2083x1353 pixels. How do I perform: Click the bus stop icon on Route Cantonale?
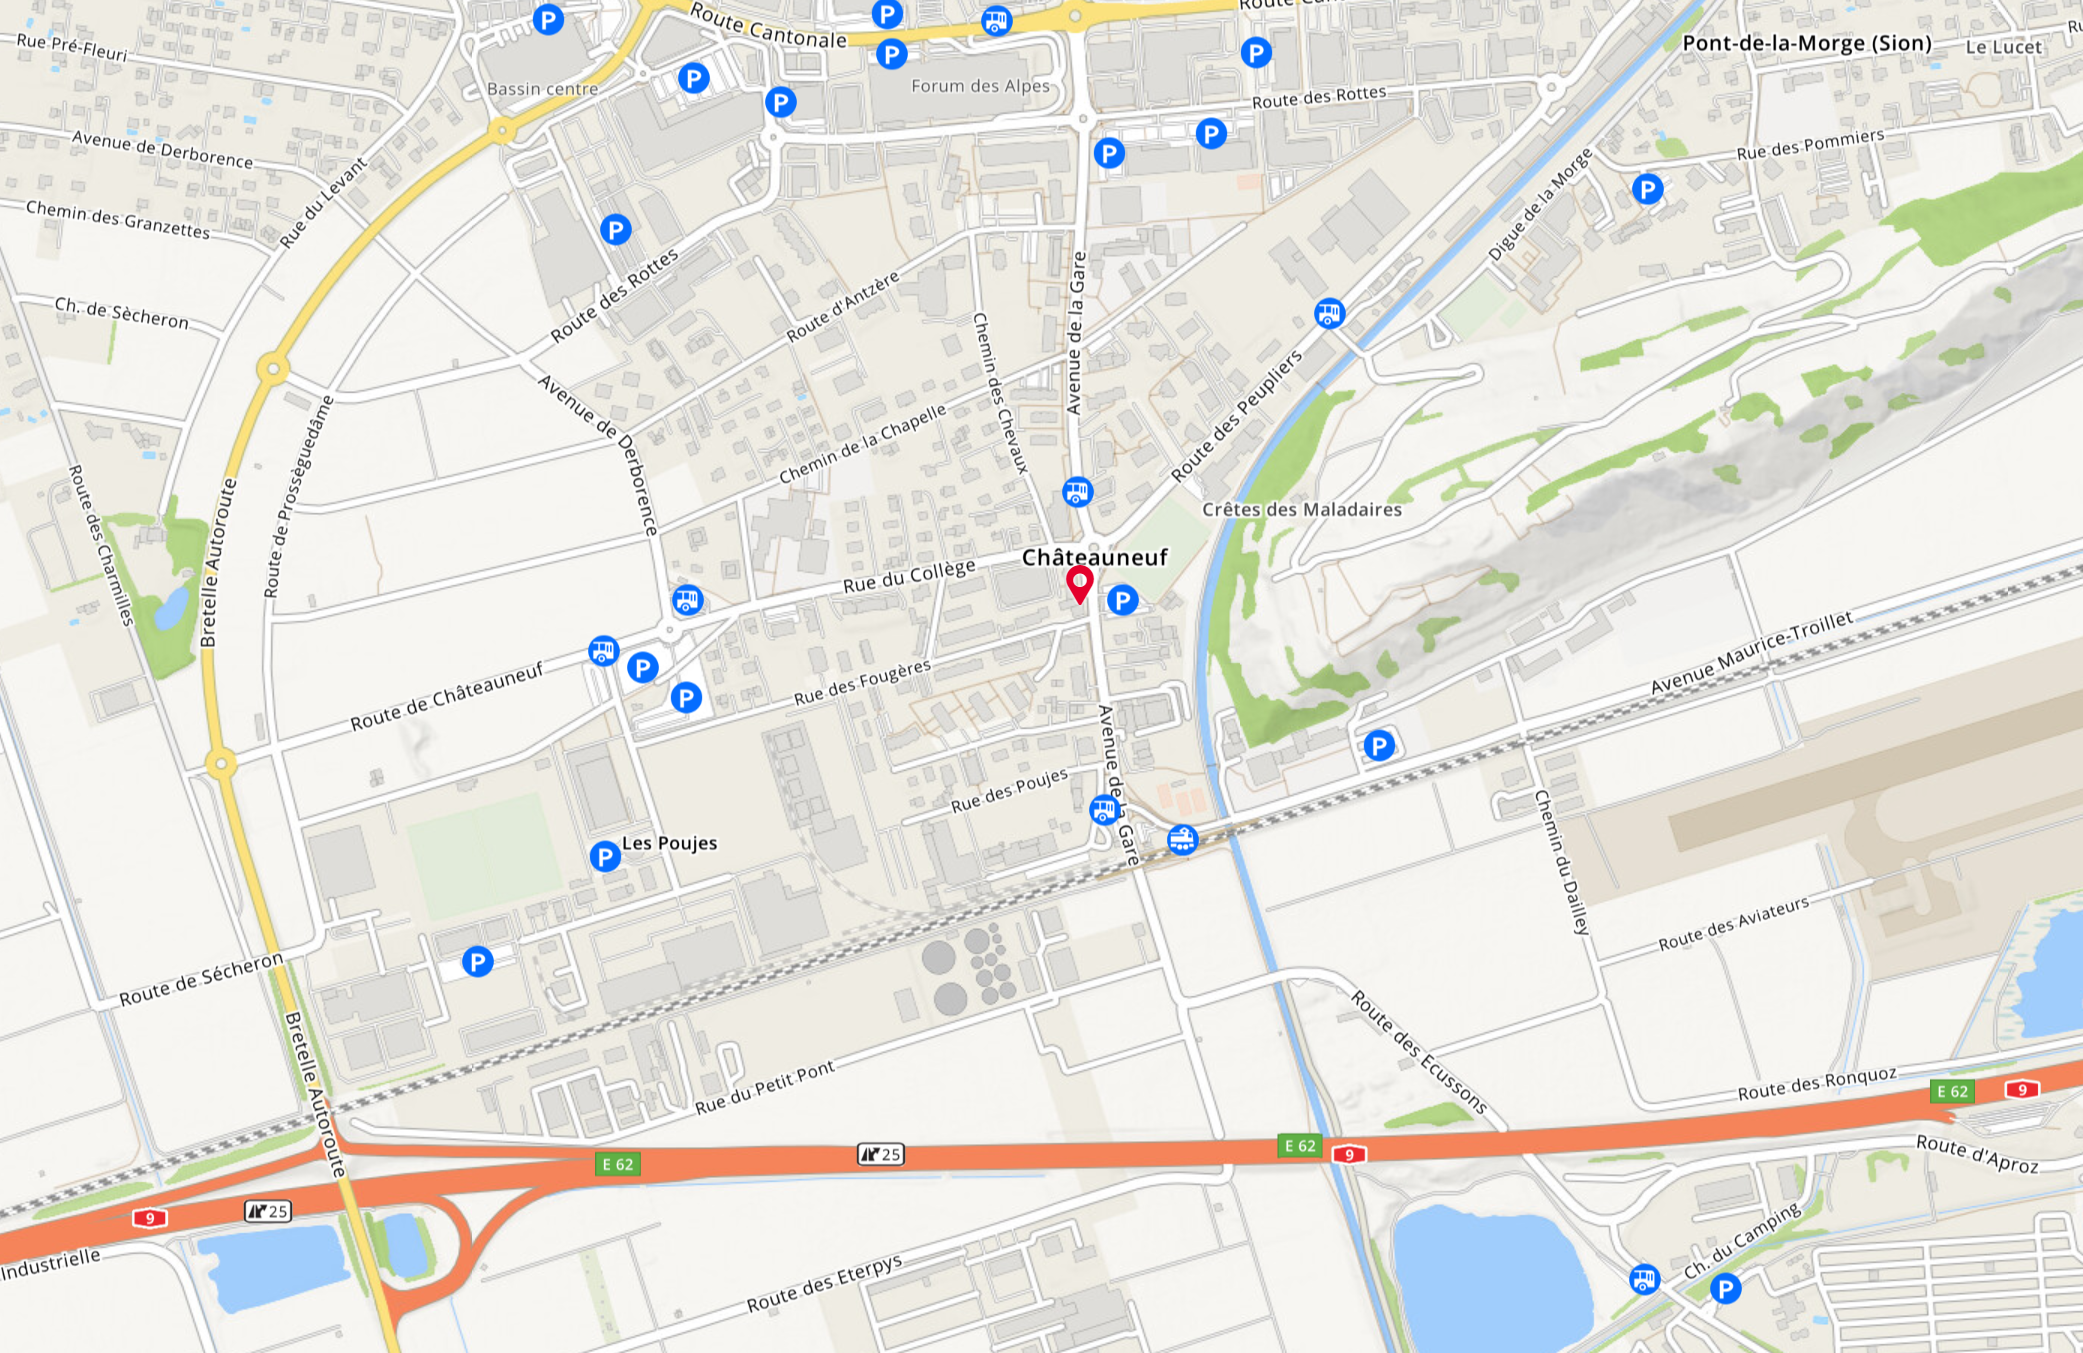(996, 20)
